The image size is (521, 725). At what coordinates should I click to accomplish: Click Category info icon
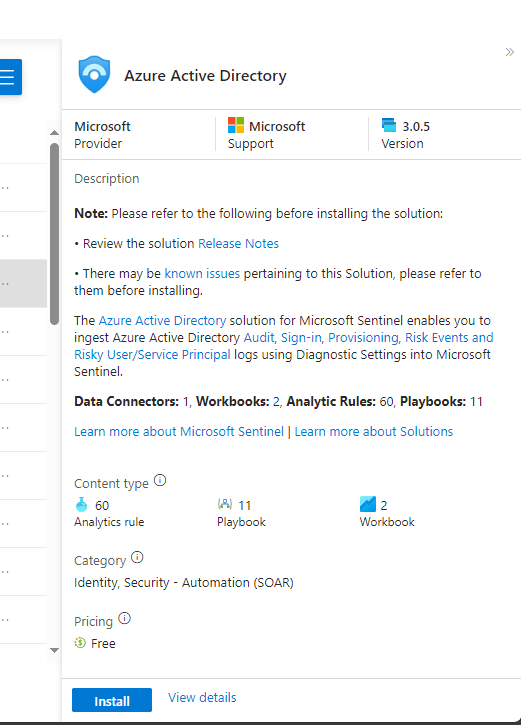click(x=137, y=557)
